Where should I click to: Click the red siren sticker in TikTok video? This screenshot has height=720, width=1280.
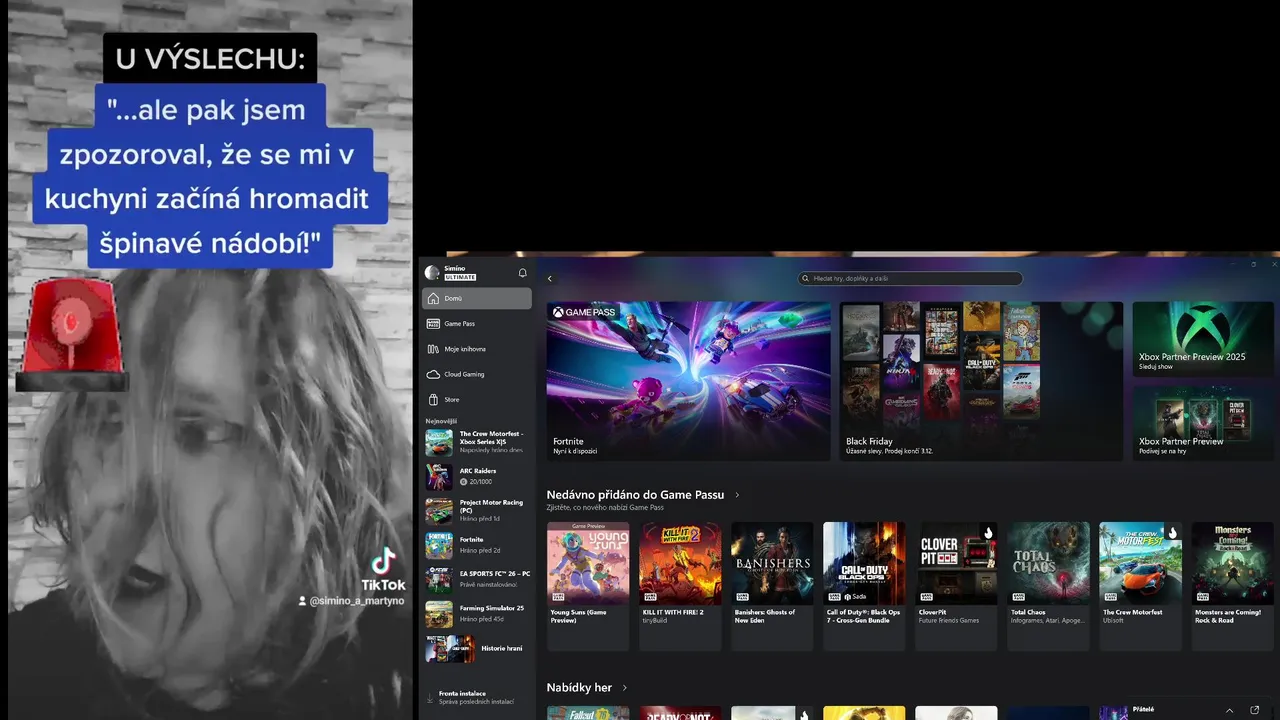tap(71, 334)
